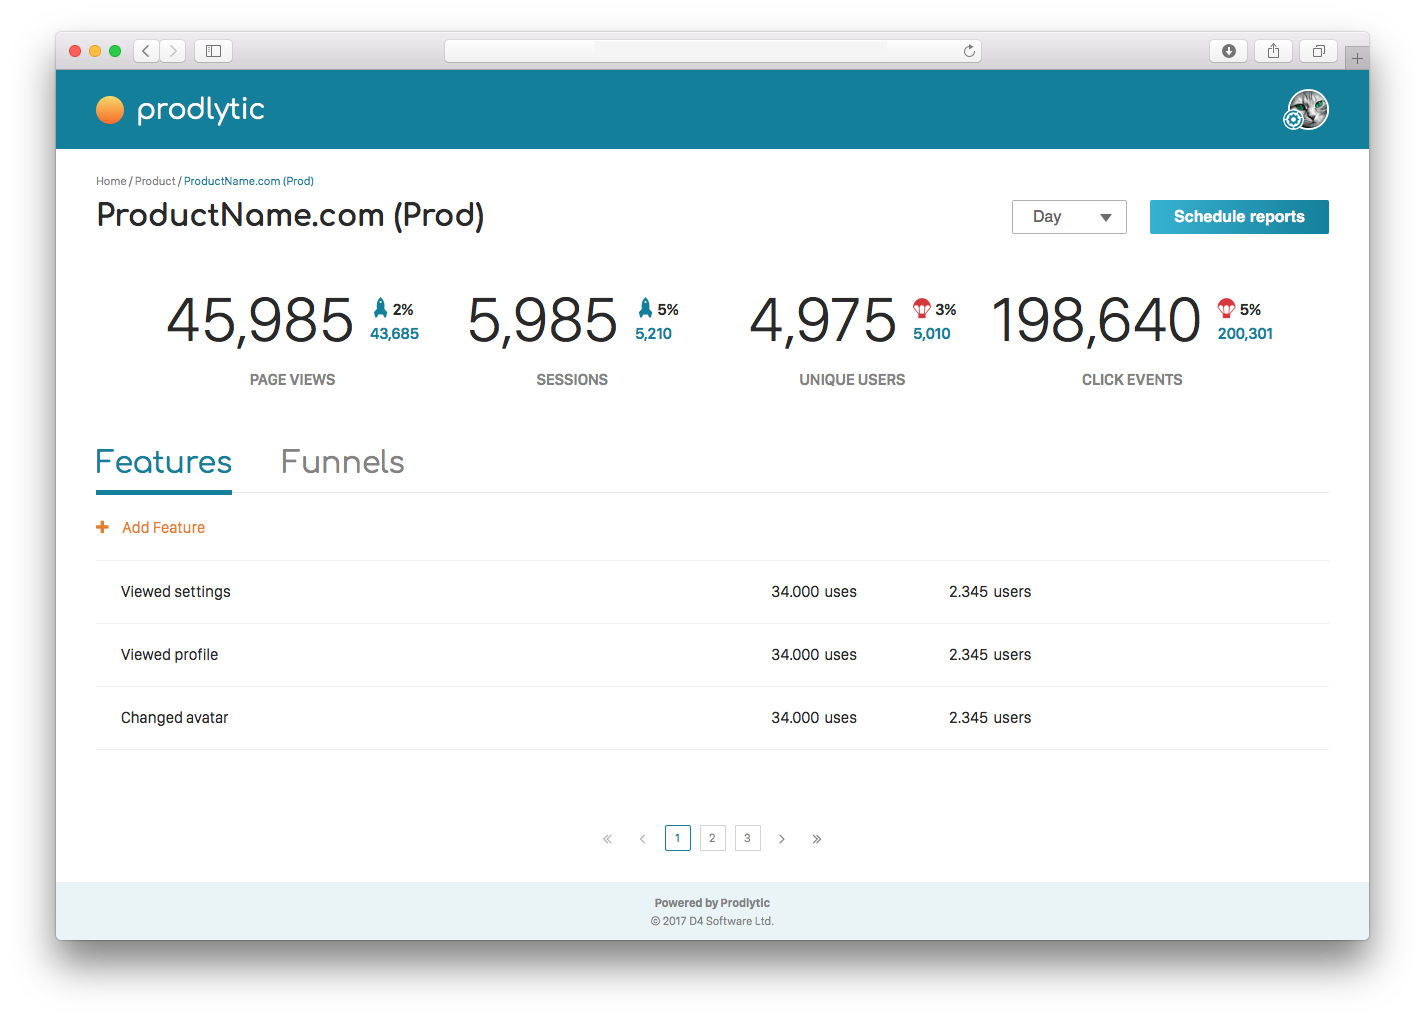The height and width of the screenshot is (1020, 1425).
Task: Click the previous value 200,301
Action: click(1245, 334)
